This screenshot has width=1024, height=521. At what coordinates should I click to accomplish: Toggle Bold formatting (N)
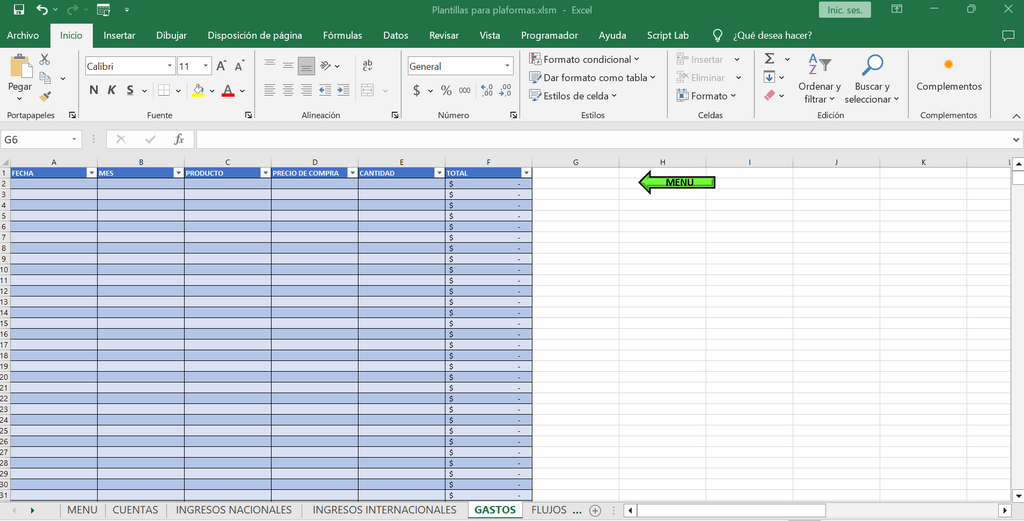pyautogui.click(x=94, y=90)
